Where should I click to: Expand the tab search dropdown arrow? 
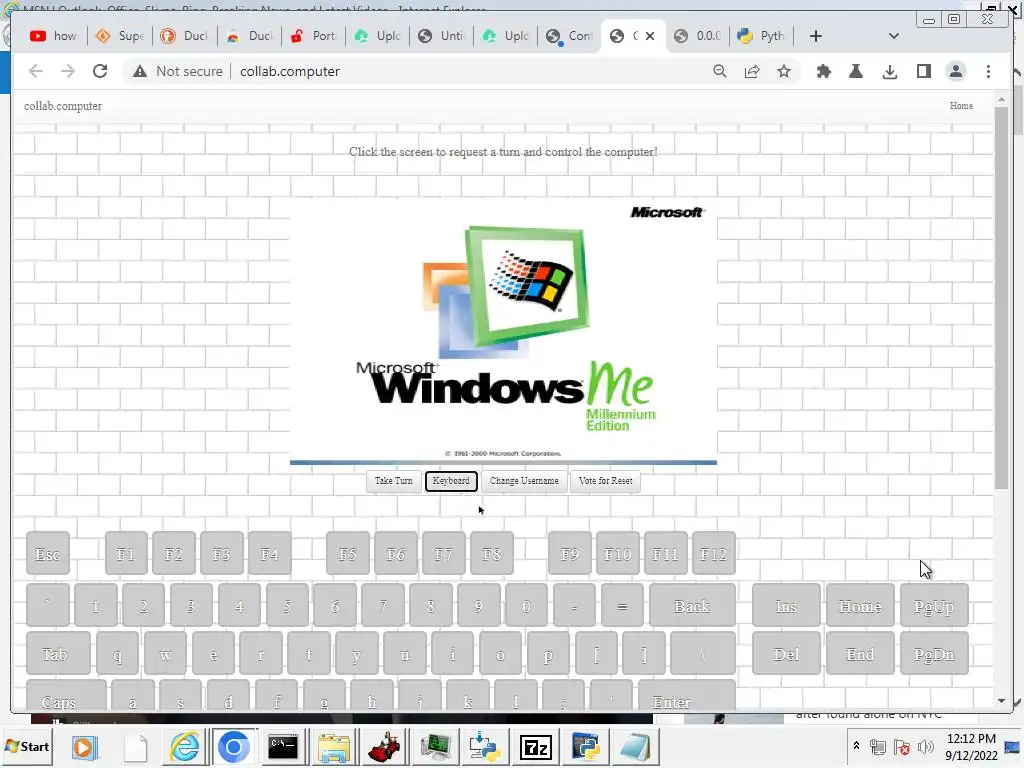(894, 36)
